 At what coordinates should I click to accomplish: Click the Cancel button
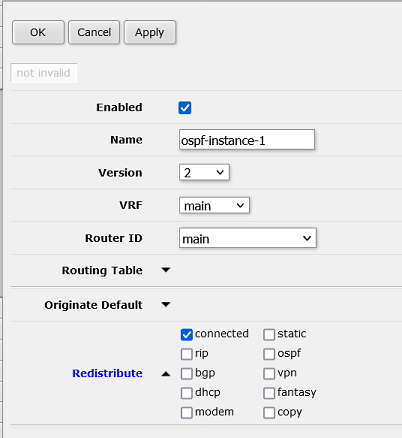click(94, 32)
